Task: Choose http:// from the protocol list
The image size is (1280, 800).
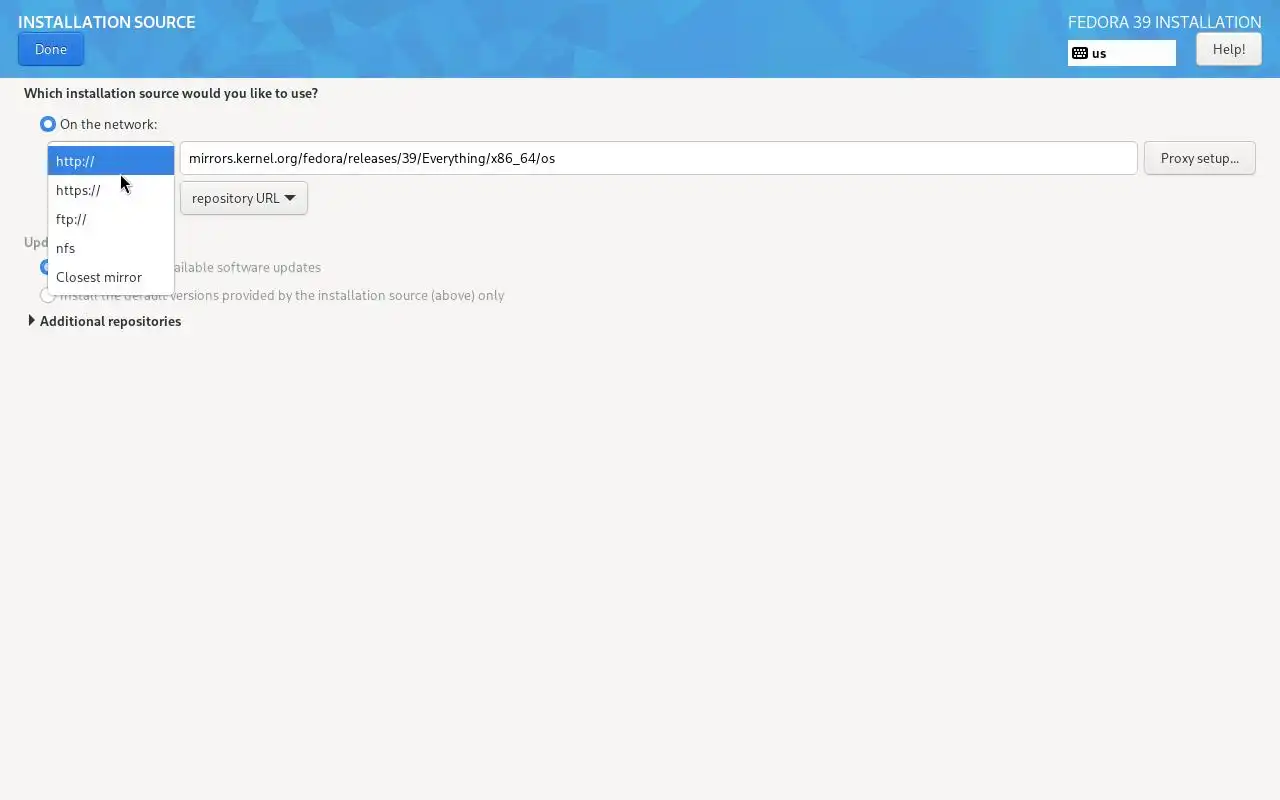Action: [111, 161]
